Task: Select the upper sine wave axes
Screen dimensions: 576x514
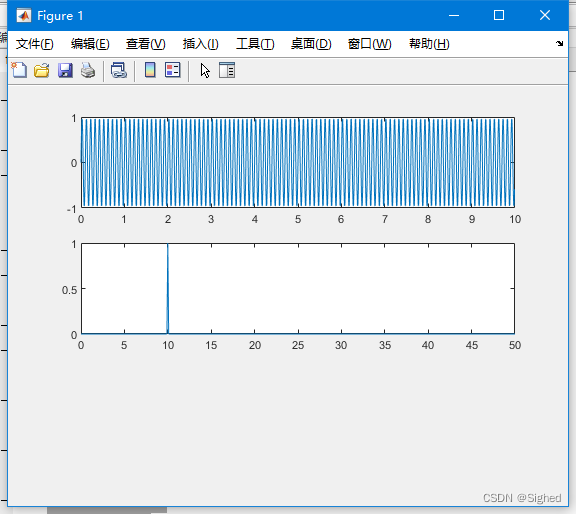Action: 298,162
